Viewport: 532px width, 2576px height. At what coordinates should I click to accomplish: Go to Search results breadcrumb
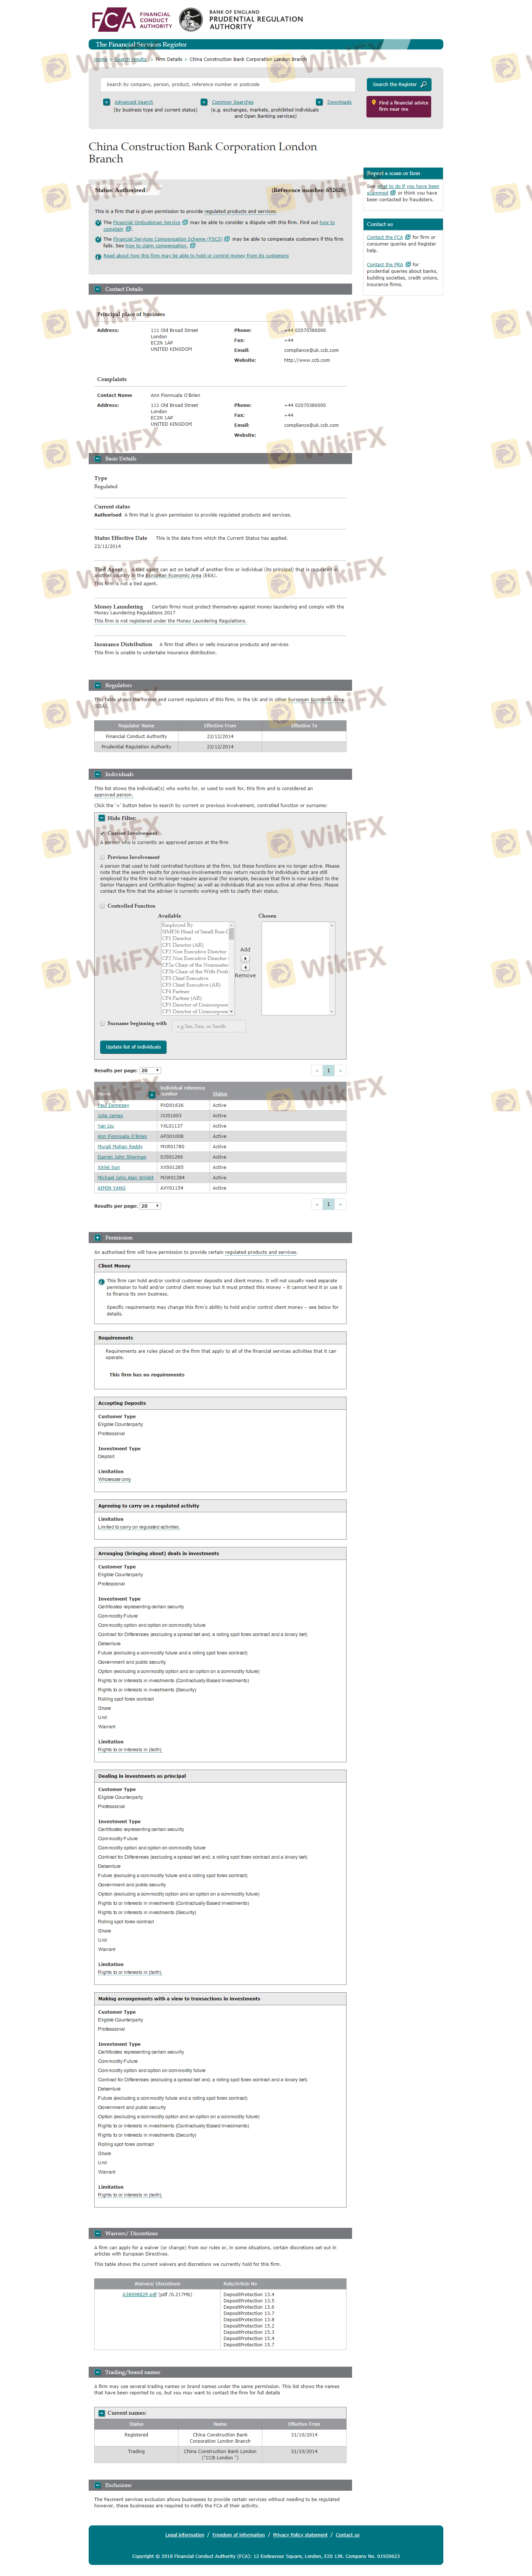click(131, 59)
